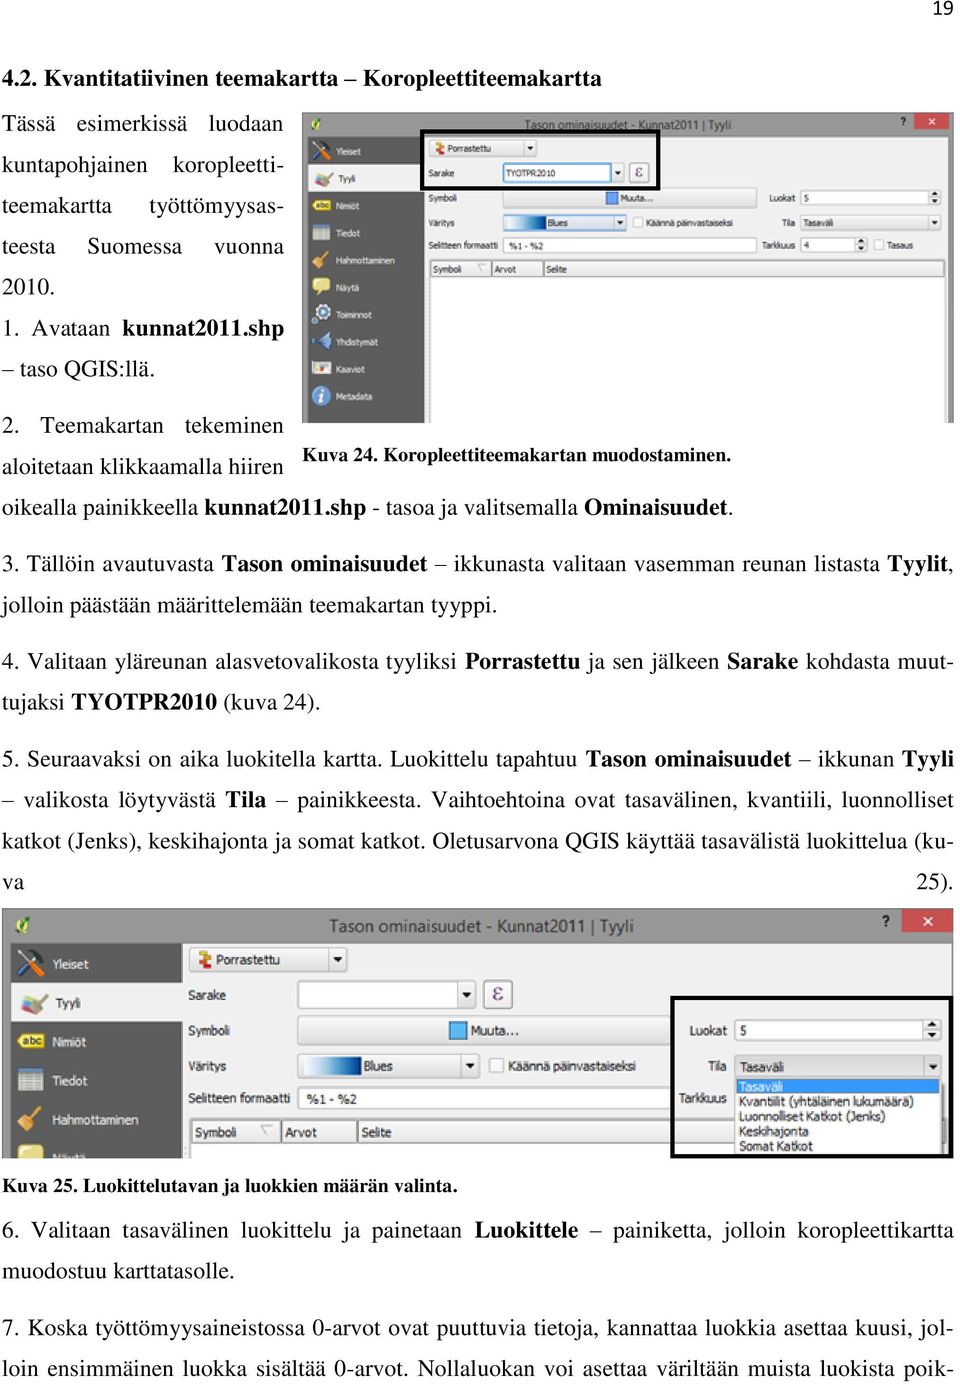Image resolution: width=960 pixels, height=1384 pixels.
Task: Open Tila Tasaväli dropdown in Kuva 24 dialog
Action: pos(870,223)
